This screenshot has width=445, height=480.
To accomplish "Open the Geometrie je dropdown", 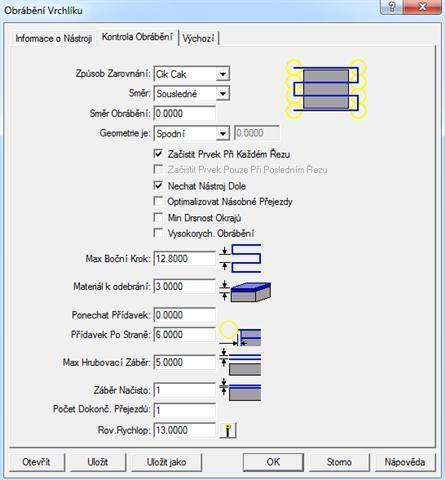I will 222,134.
